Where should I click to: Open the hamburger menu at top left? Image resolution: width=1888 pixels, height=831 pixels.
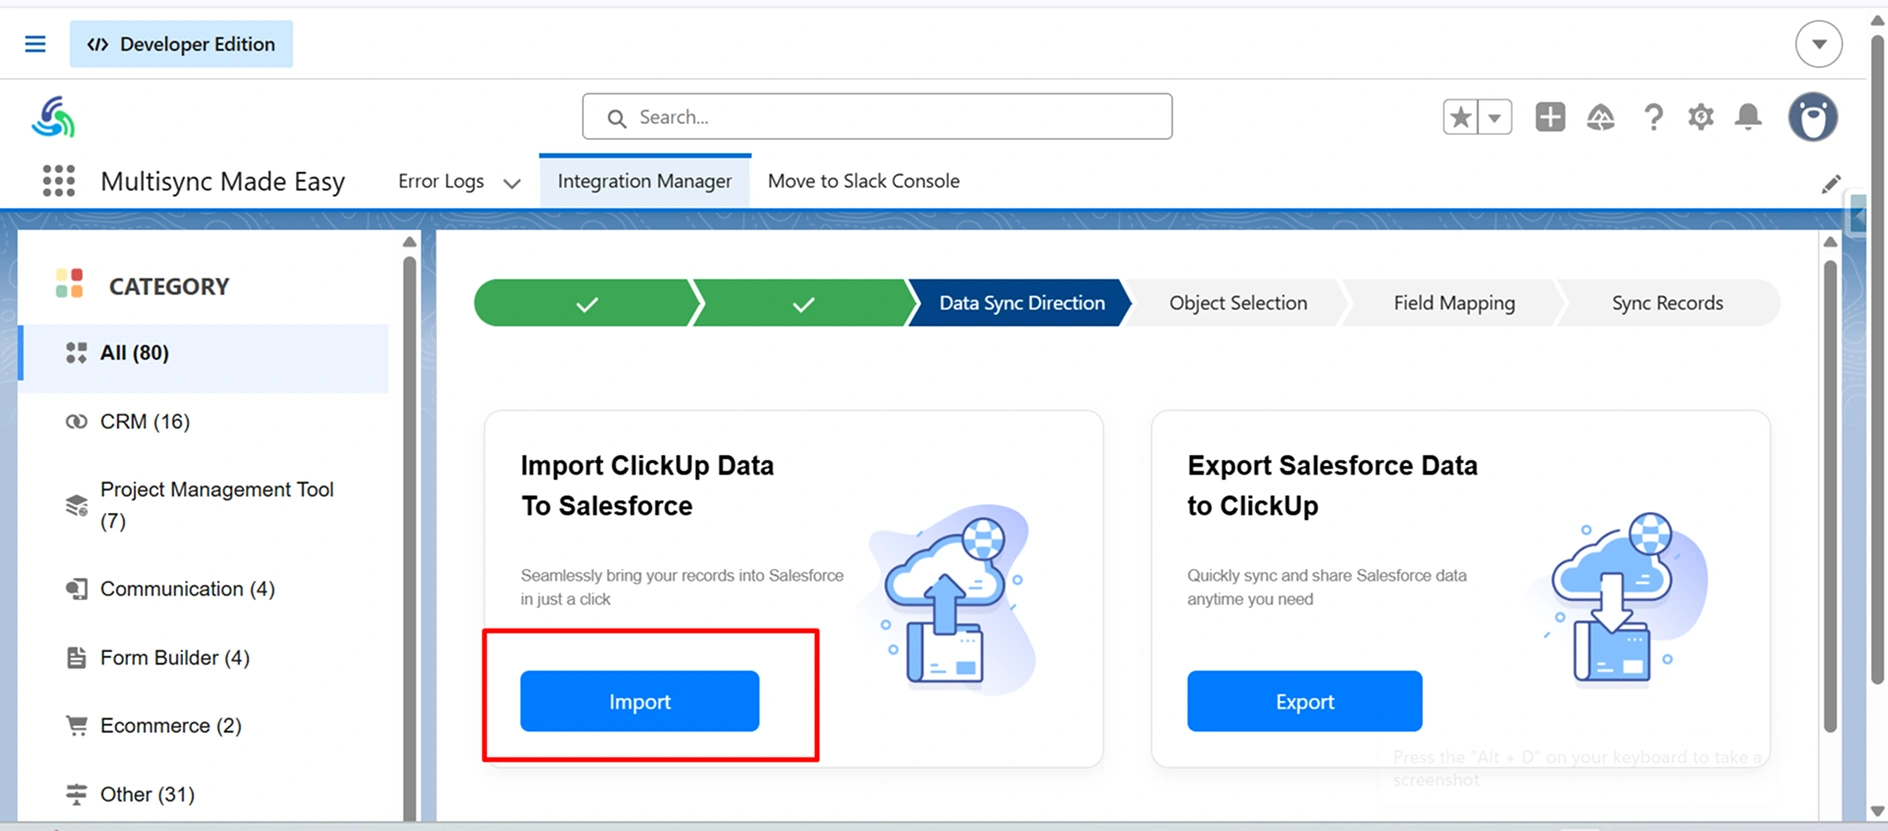(x=35, y=44)
